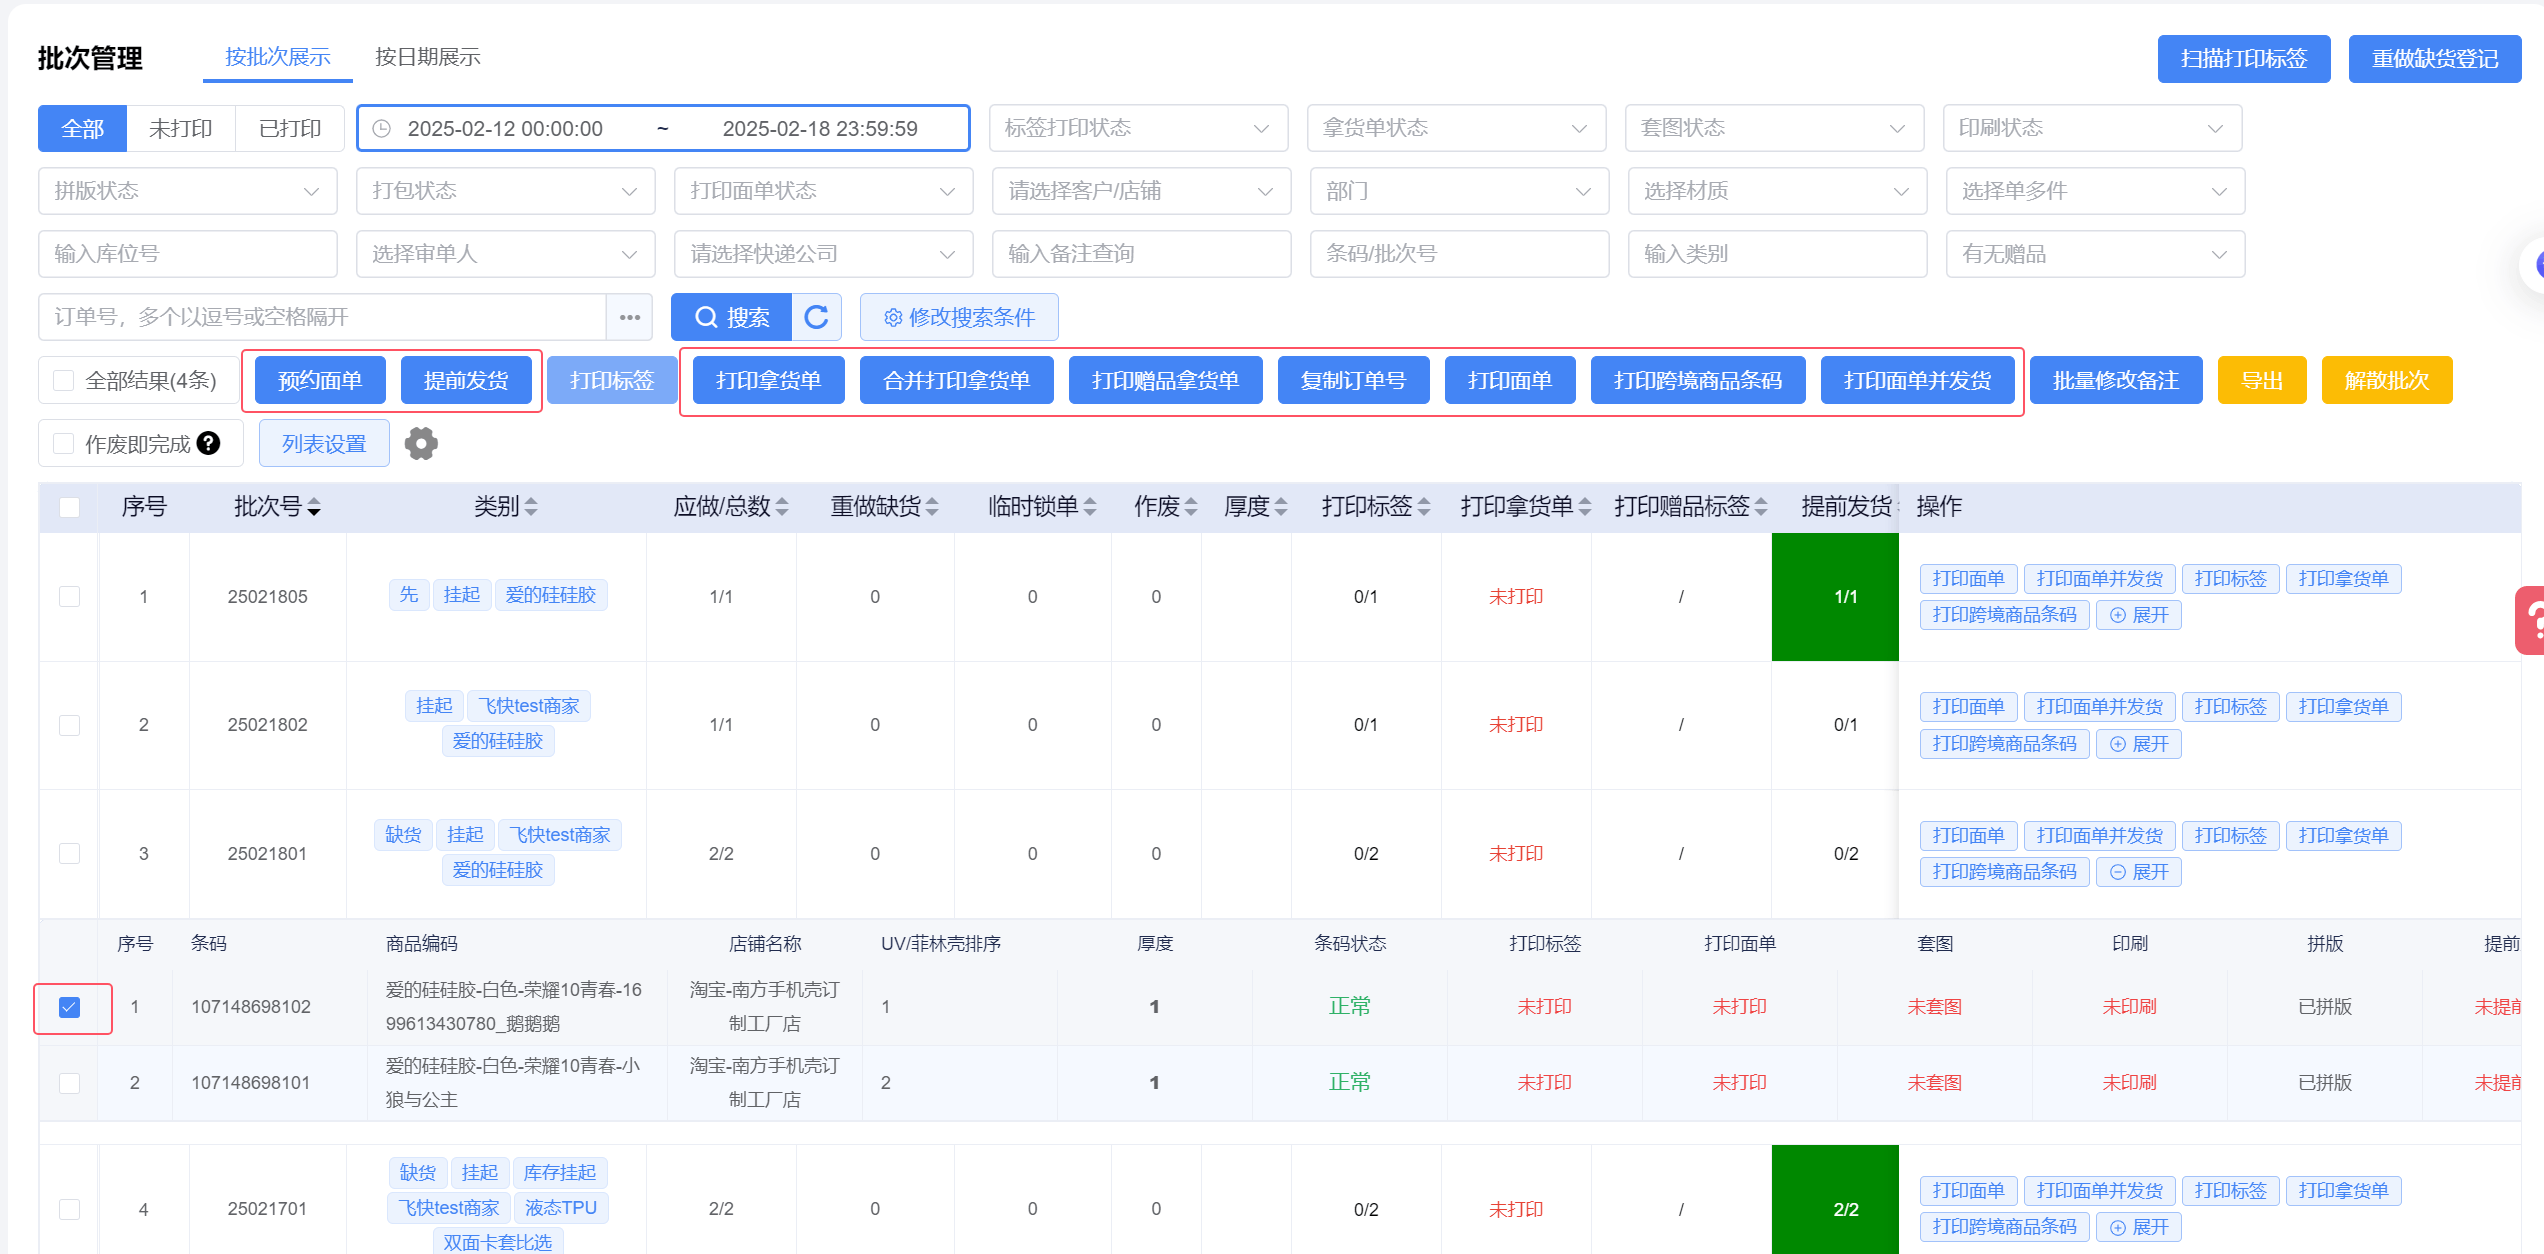Click the 扫描打印标签 button

click(2243, 59)
